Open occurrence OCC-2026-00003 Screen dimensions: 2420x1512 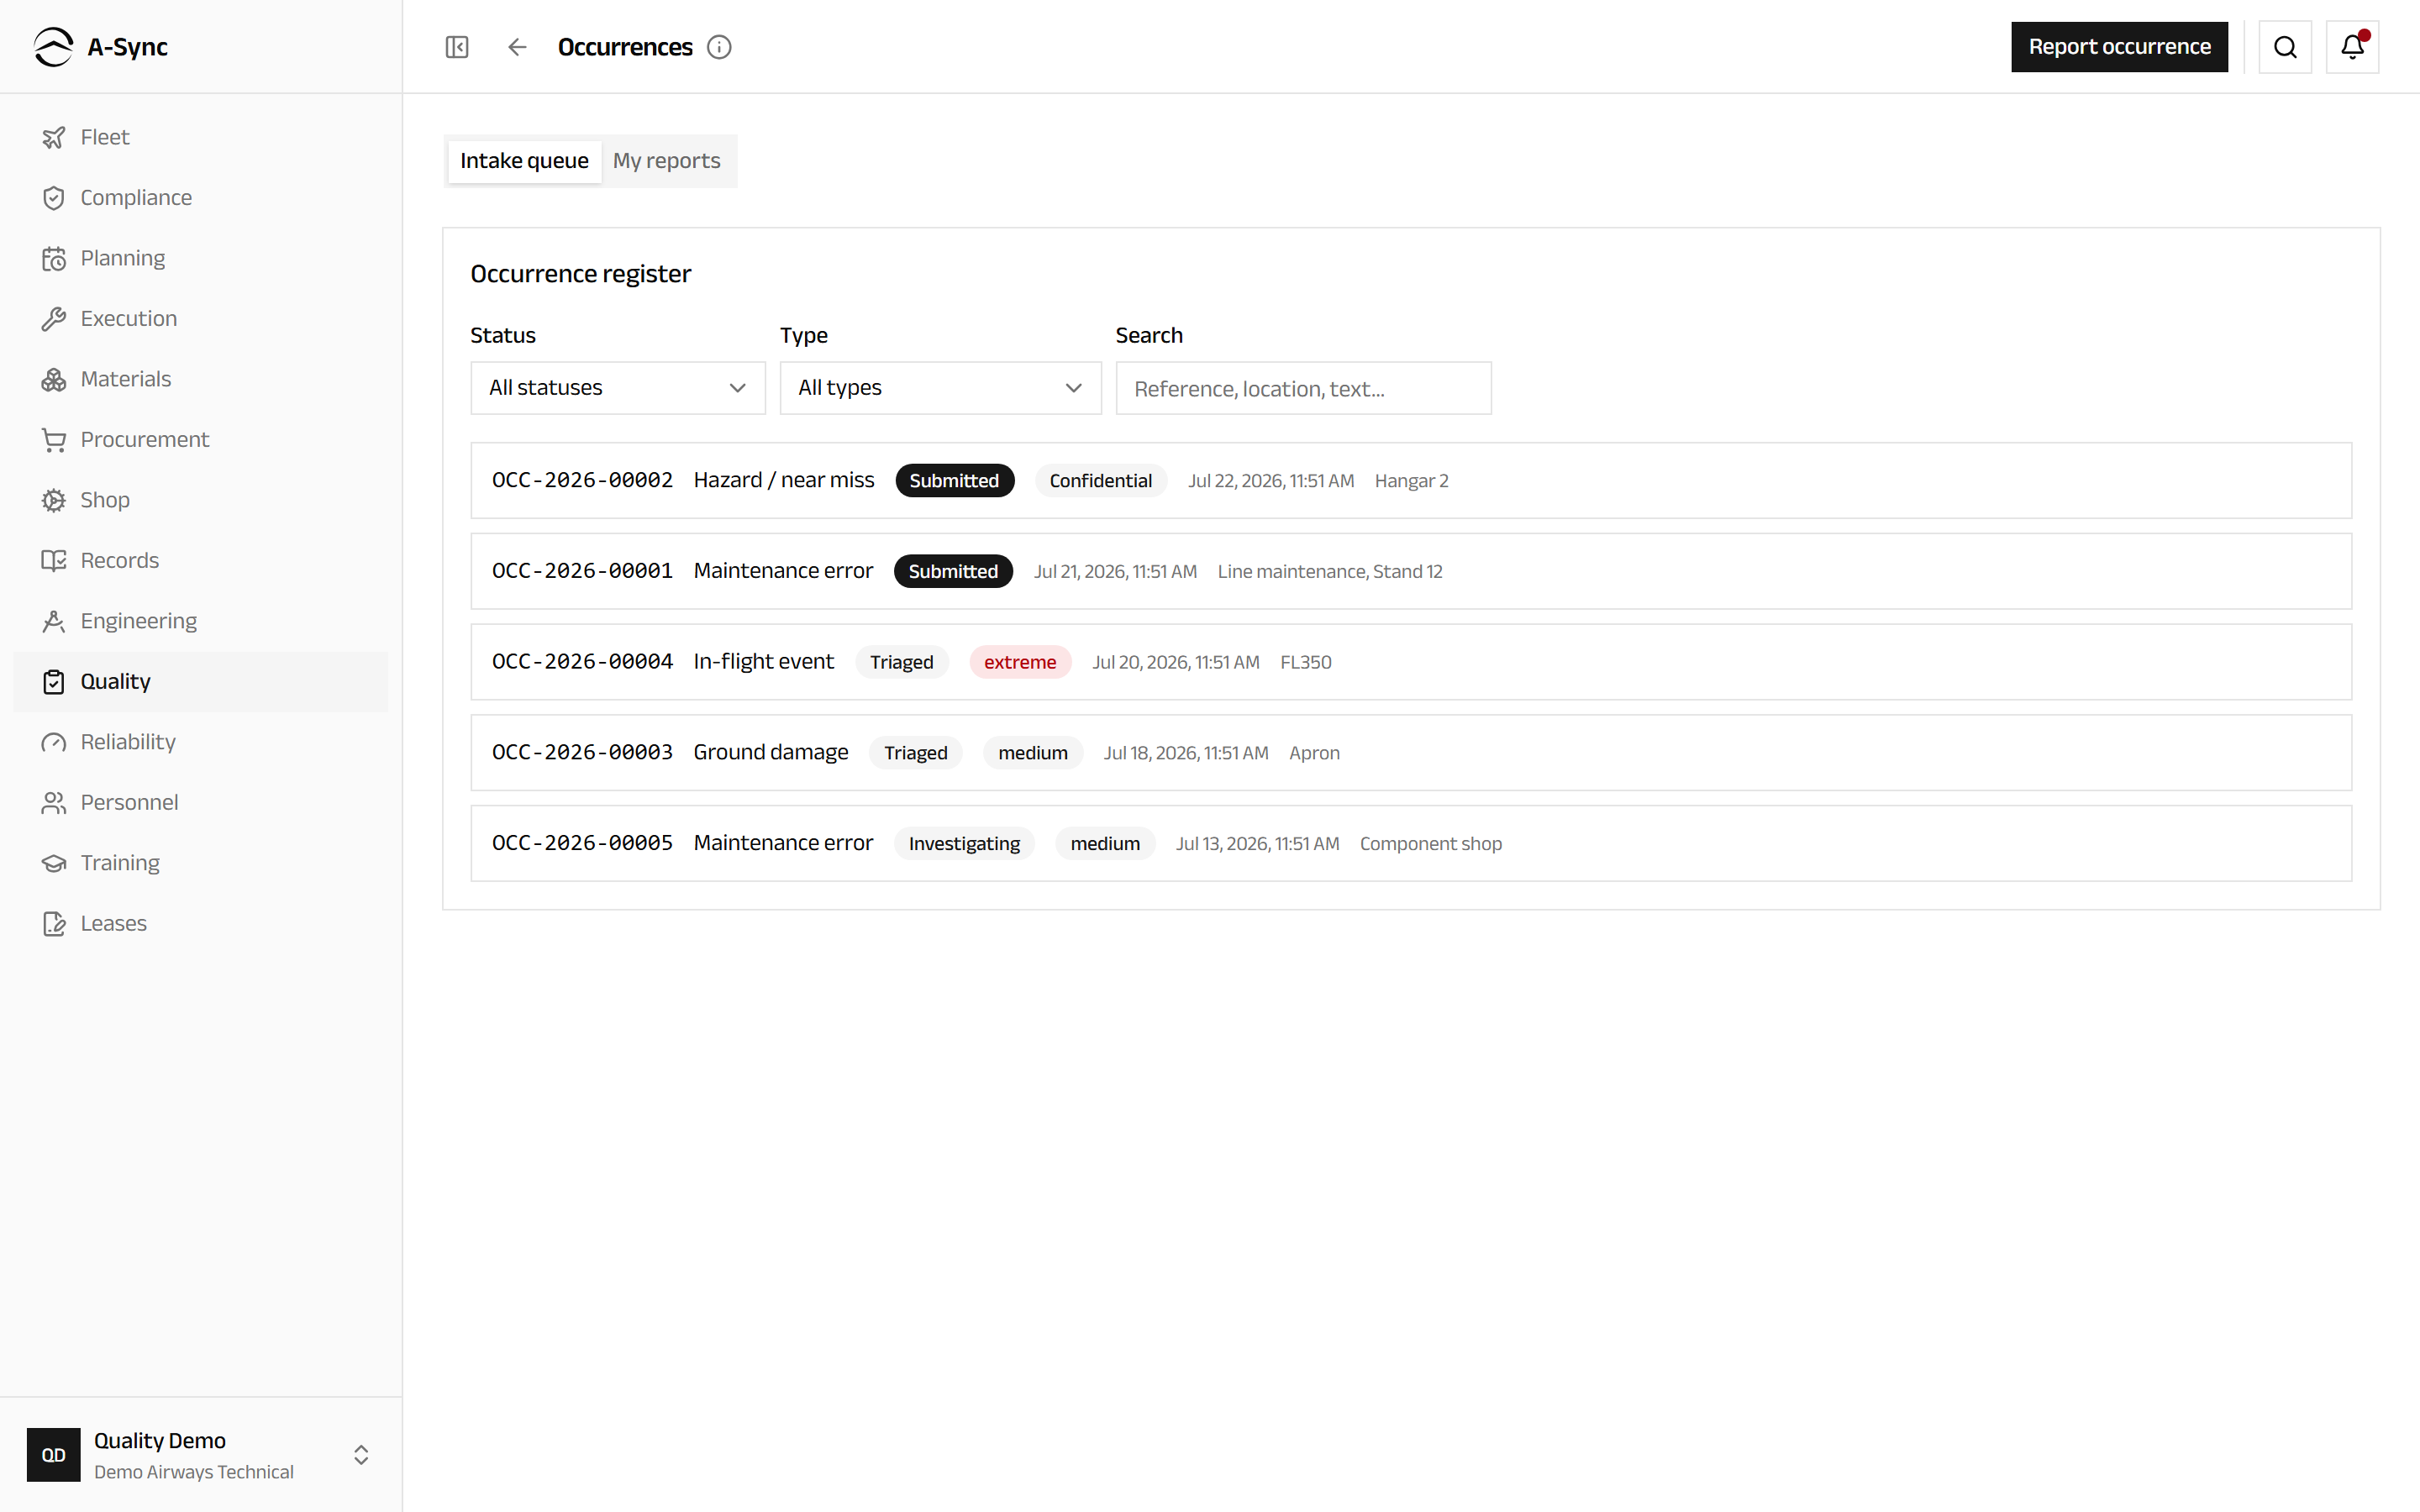[x=1411, y=753]
